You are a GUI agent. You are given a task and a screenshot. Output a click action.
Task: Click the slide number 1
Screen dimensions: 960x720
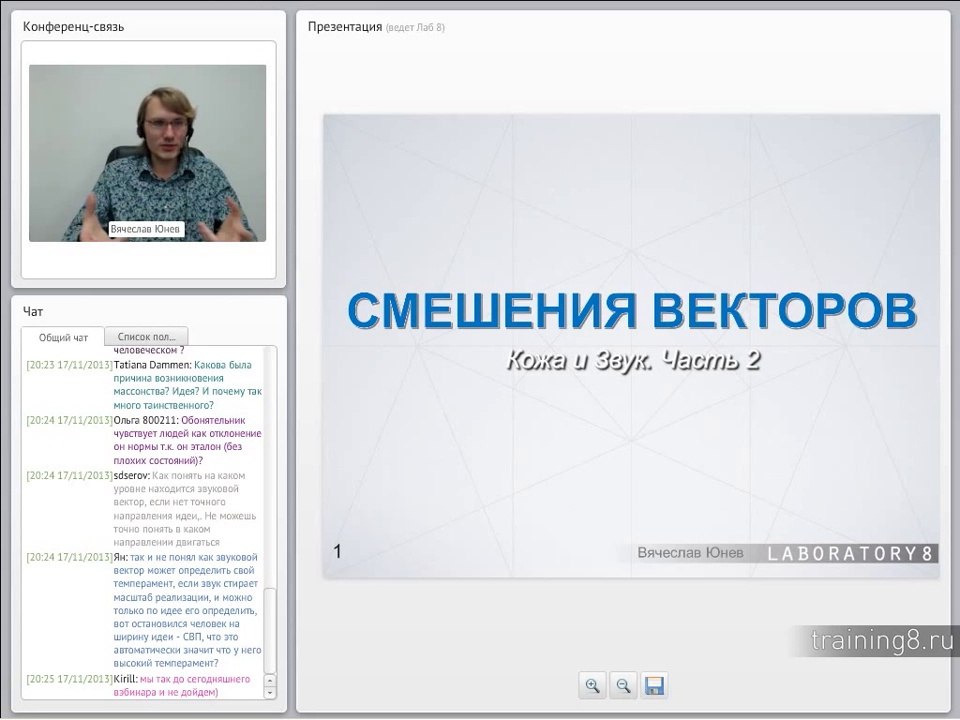tap(337, 552)
